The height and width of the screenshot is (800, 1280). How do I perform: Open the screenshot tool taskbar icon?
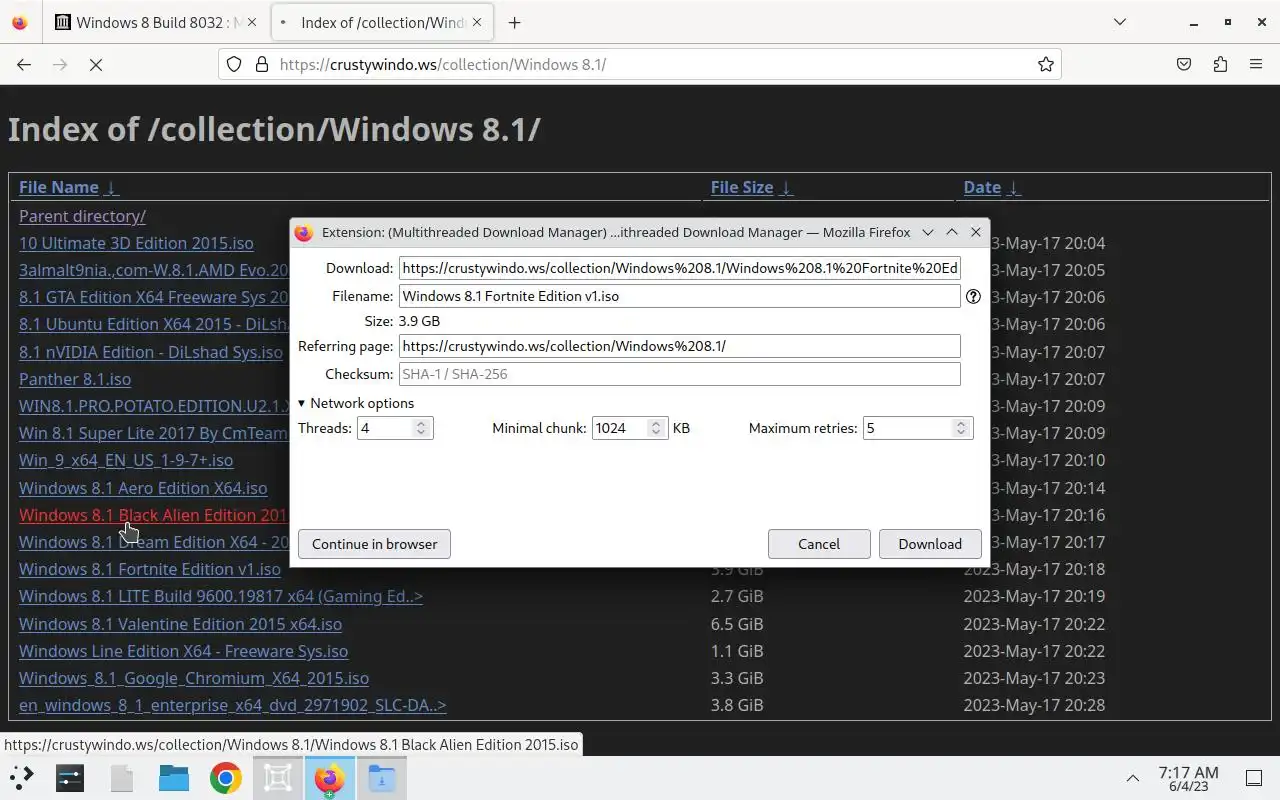(x=278, y=777)
